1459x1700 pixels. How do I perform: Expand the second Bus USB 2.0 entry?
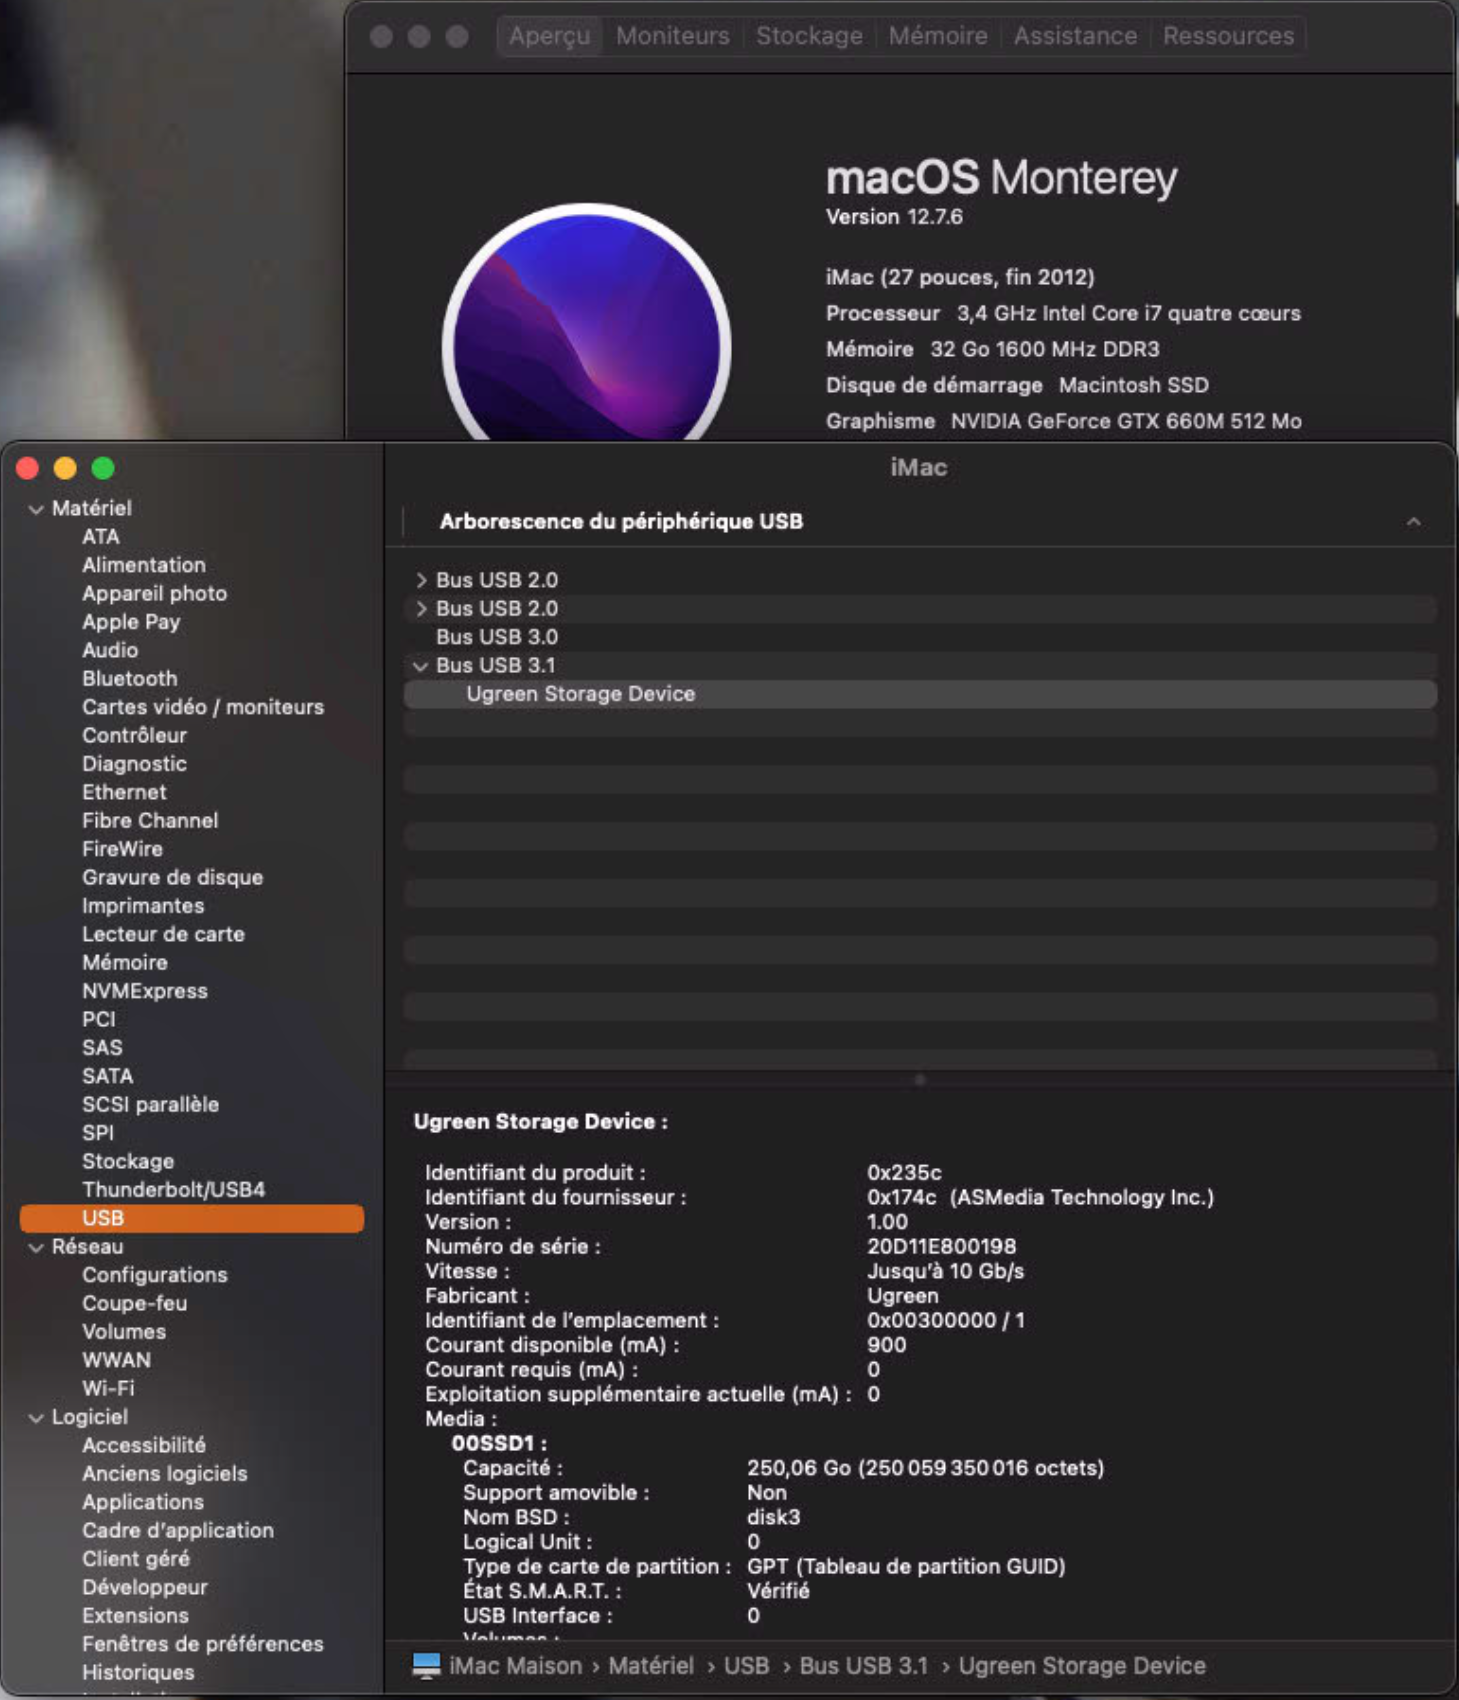421,608
